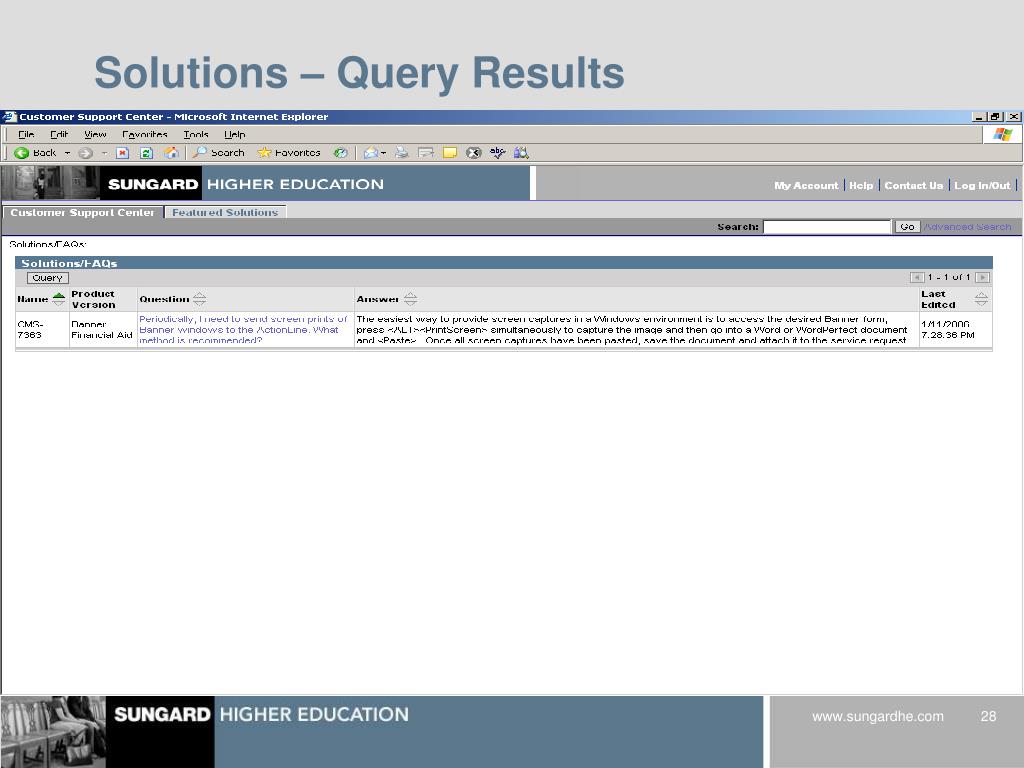The width and height of the screenshot is (1024, 768).
Task: Open the Favorites menu
Action: pyautogui.click(x=145, y=135)
